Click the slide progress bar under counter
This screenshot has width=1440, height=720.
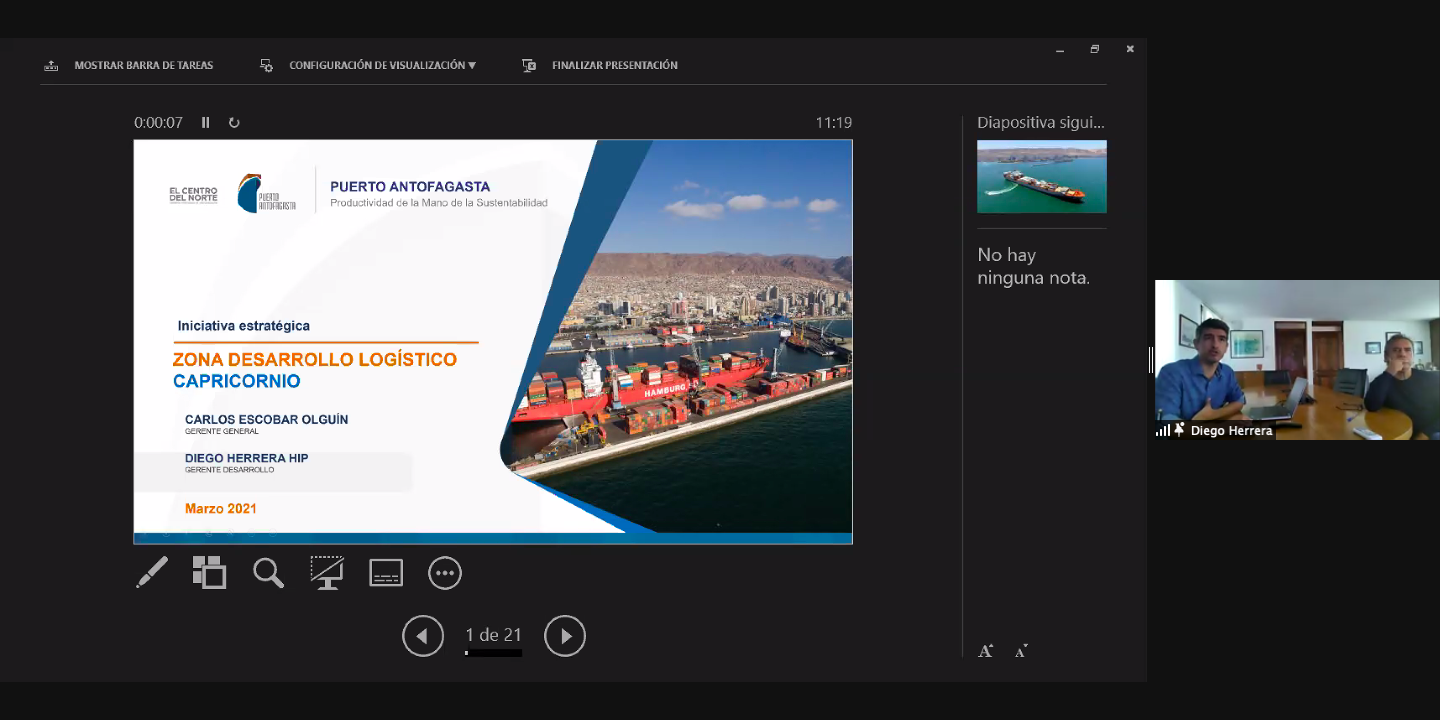pyautogui.click(x=493, y=653)
